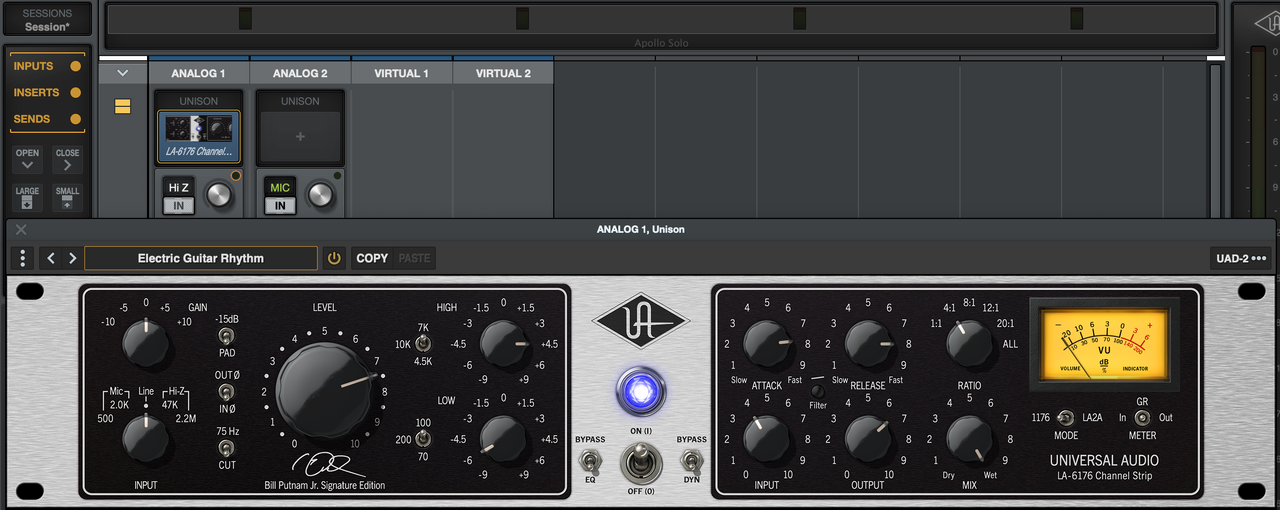
Task: Select the VIRTUAL 2 channel header
Action: [503, 73]
